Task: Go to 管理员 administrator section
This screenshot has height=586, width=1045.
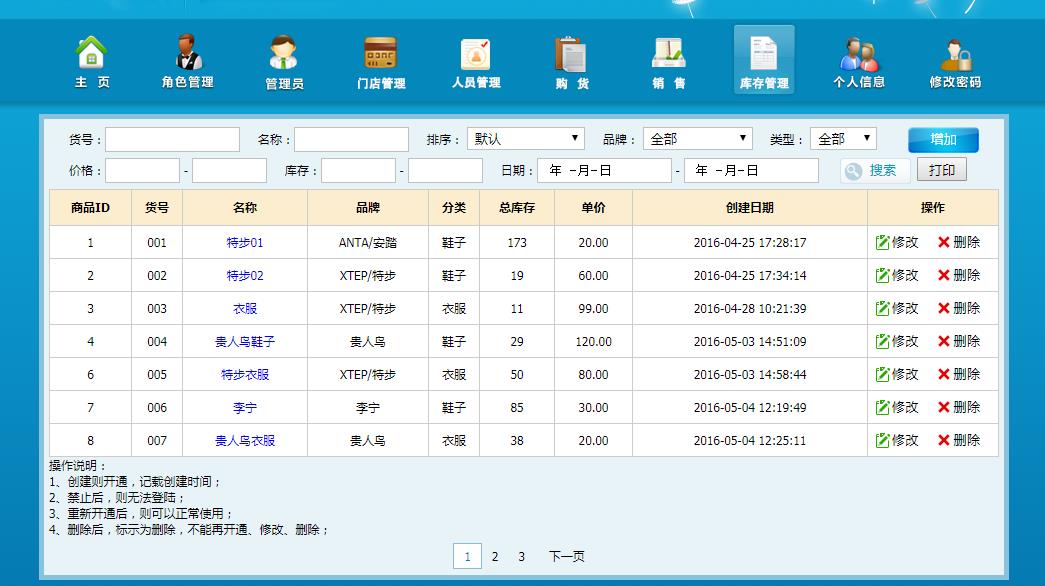Action: click(284, 62)
